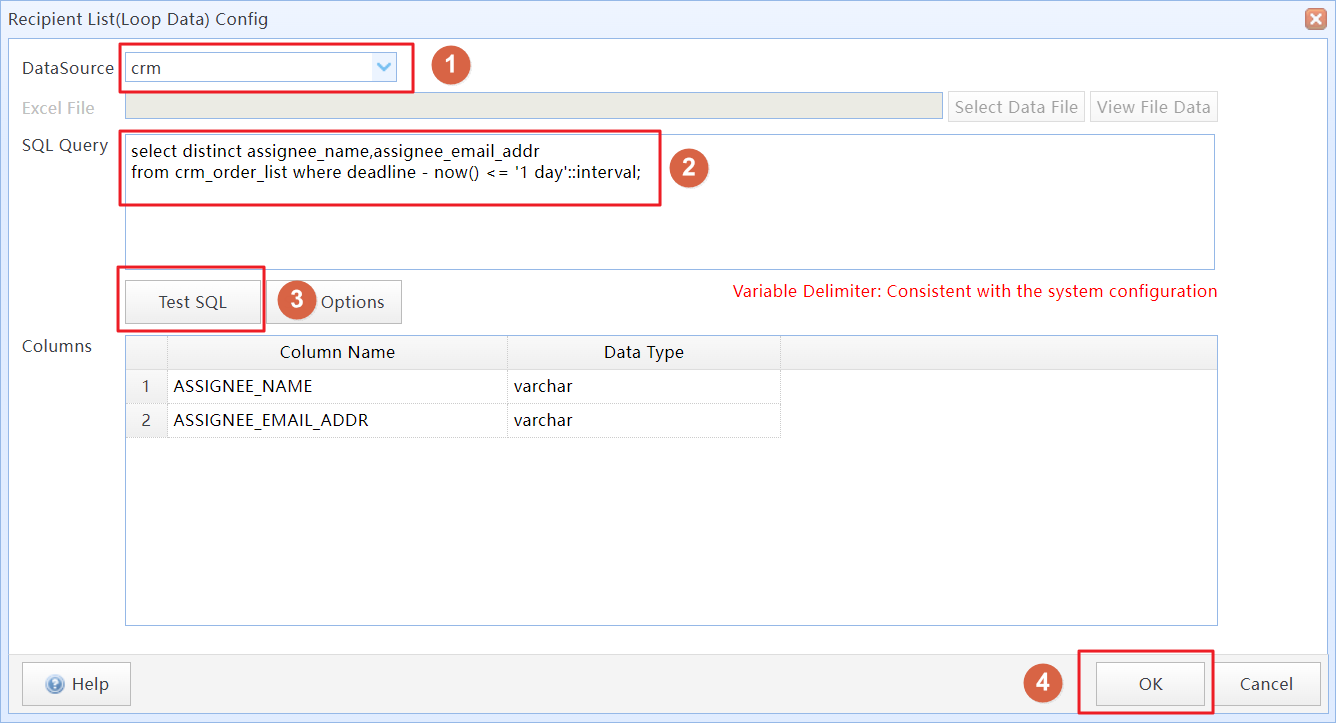The height and width of the screenshot is (723, 1336).
Task: Click the varchar type in ASSIGNEE_EMAIL_ADDR row
Action: [x=644, y=420]
